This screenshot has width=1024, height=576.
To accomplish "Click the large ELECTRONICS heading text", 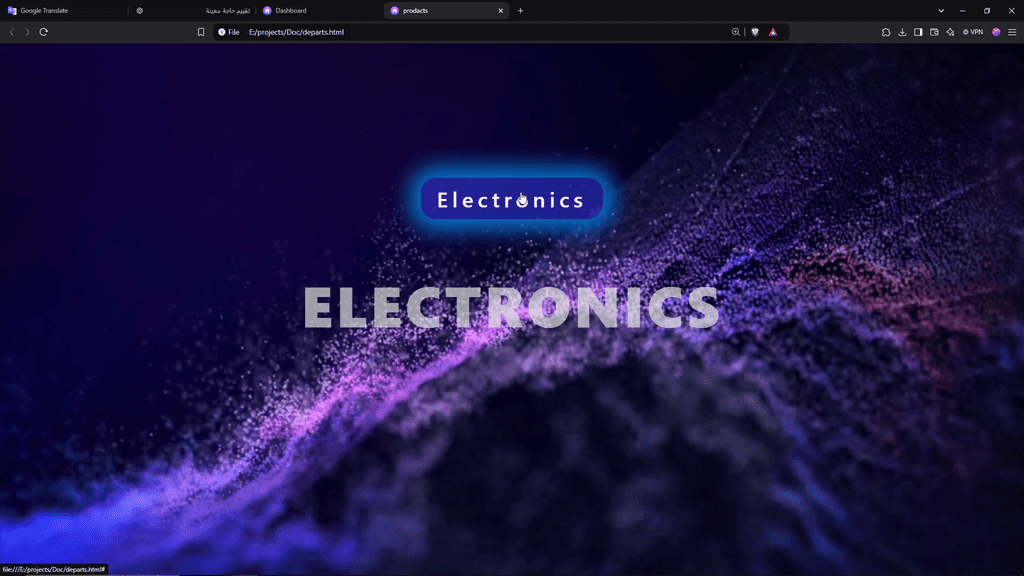I will pos(511,307).
